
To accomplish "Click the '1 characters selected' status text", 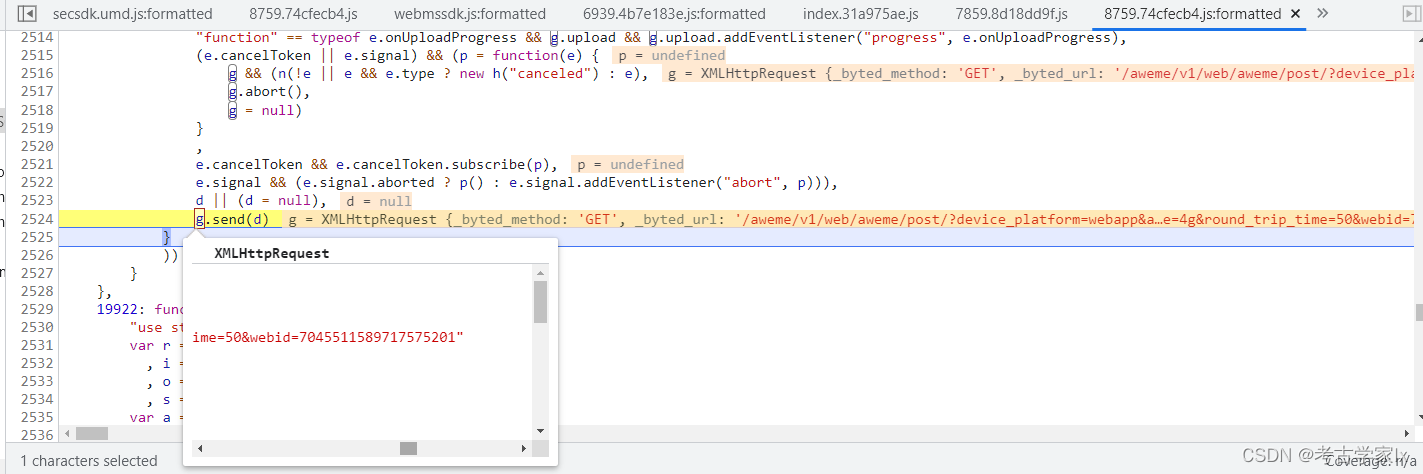I will [x=89, y=461].
